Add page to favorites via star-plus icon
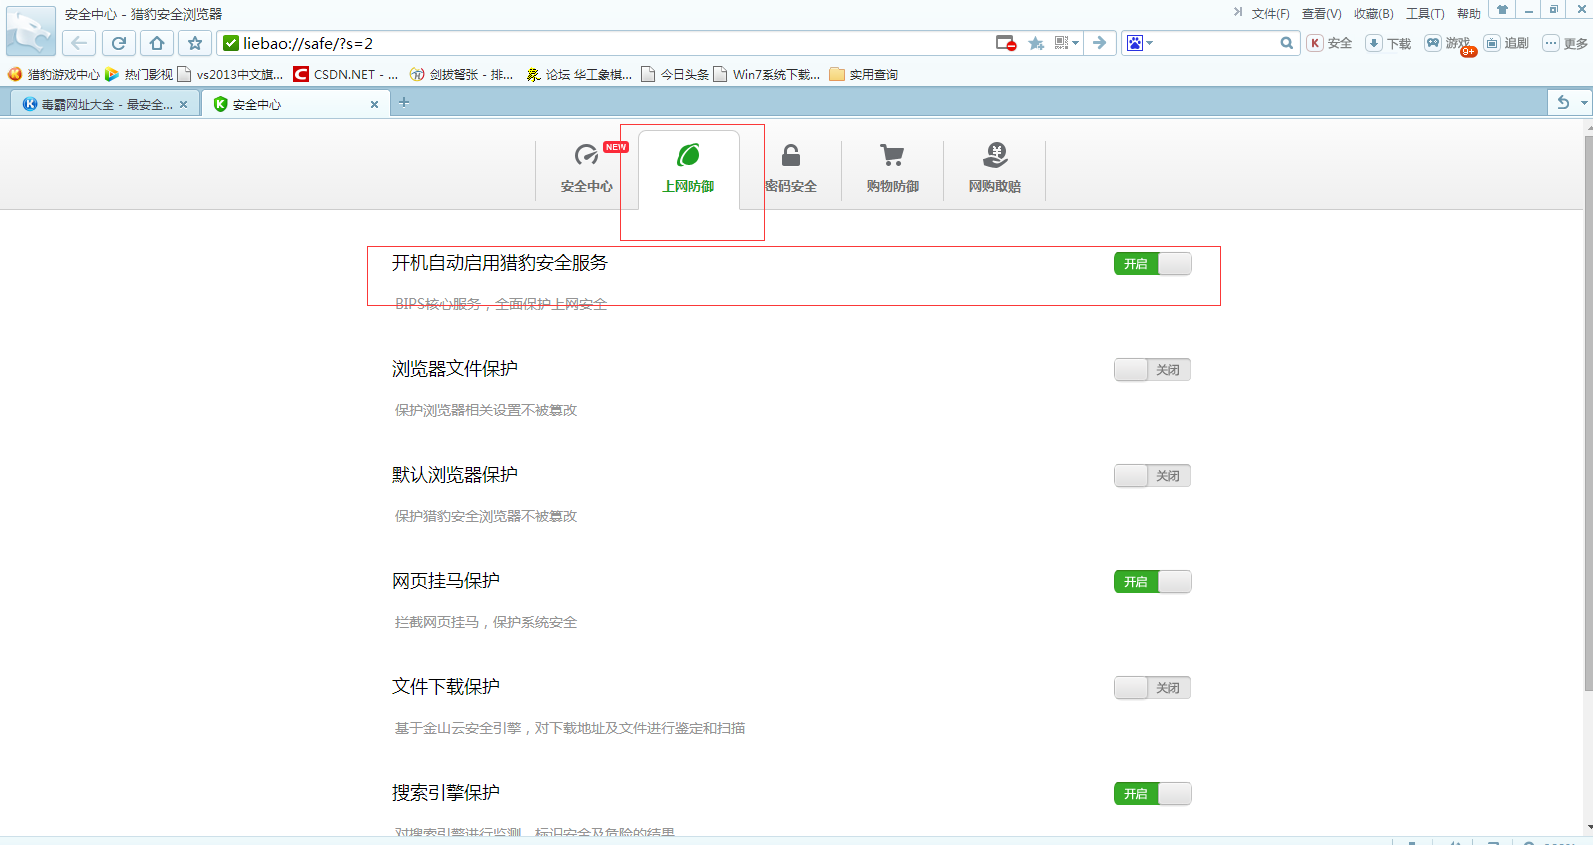This screenshot has height=845, width=1593. point(1036,43)
